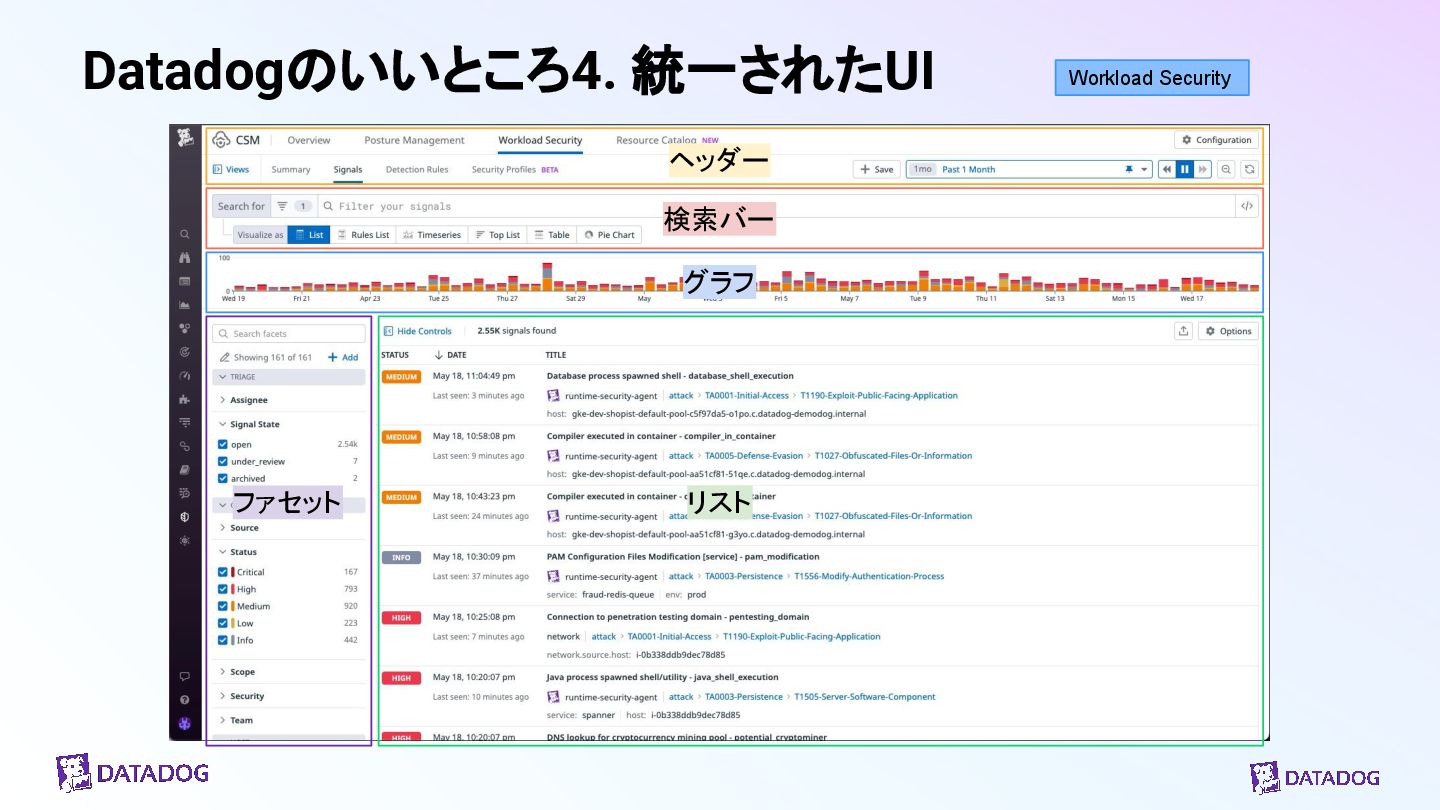Screen dimensions: 1440x810
Task: Click the Configuration button
Action: [1216, 140]
